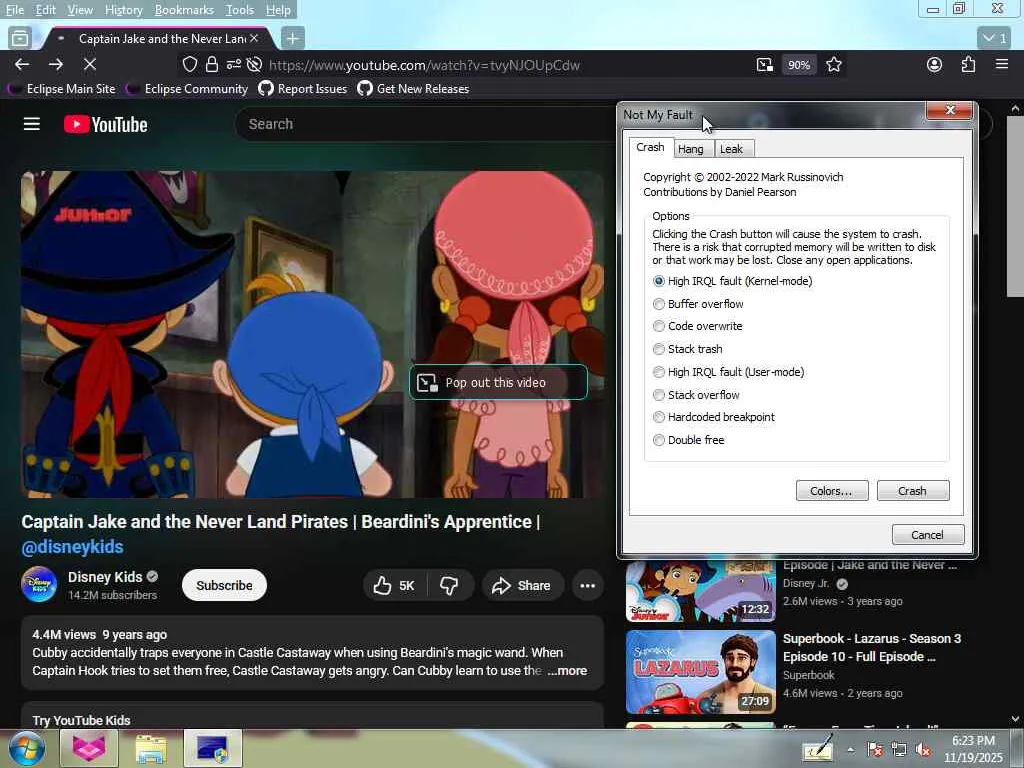Click the YouTube logo

click(x=106, y=124)
